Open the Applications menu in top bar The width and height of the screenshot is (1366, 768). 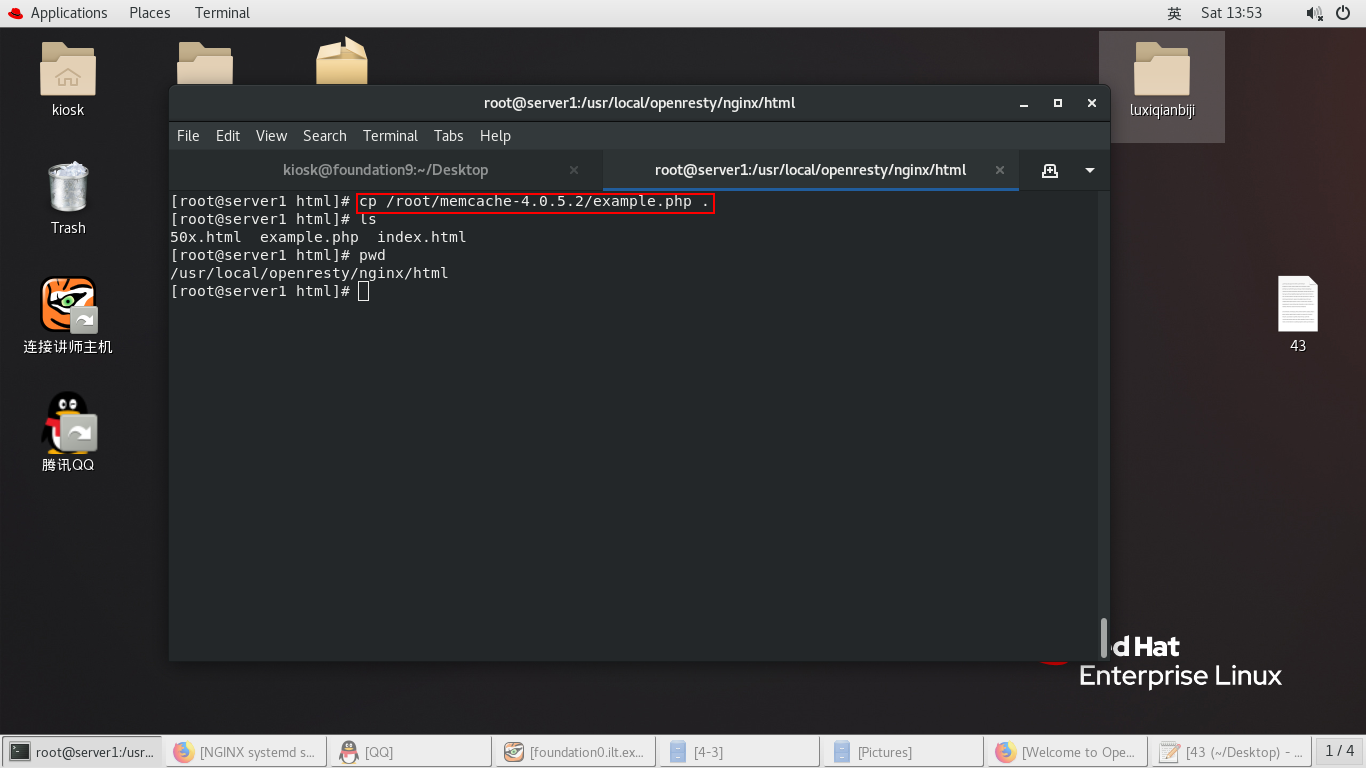coord(59,13)
